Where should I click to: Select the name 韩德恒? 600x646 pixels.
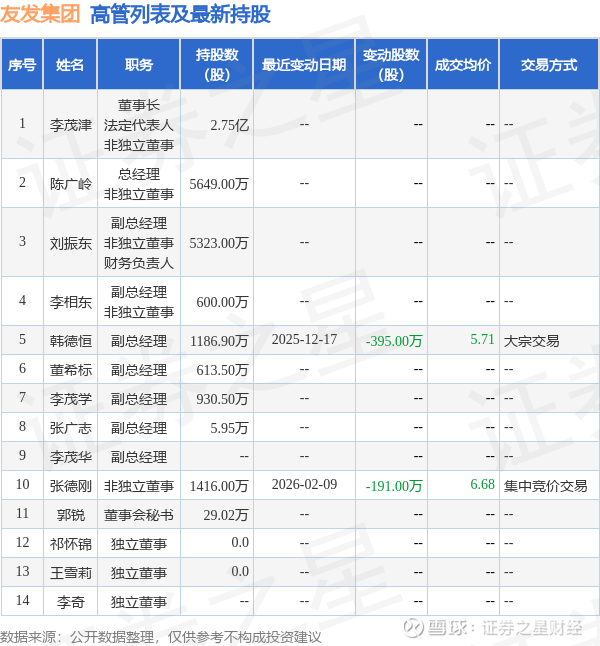pos(71,341)
